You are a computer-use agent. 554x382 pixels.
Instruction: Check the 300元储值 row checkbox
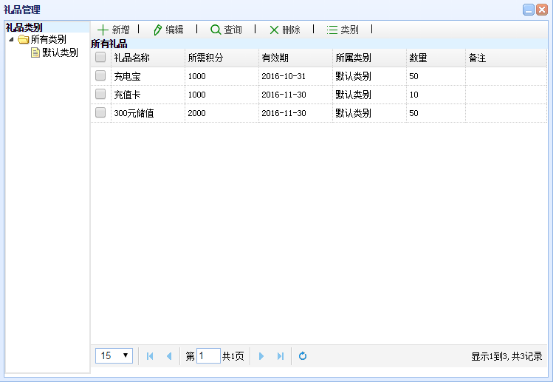[101, 113]
